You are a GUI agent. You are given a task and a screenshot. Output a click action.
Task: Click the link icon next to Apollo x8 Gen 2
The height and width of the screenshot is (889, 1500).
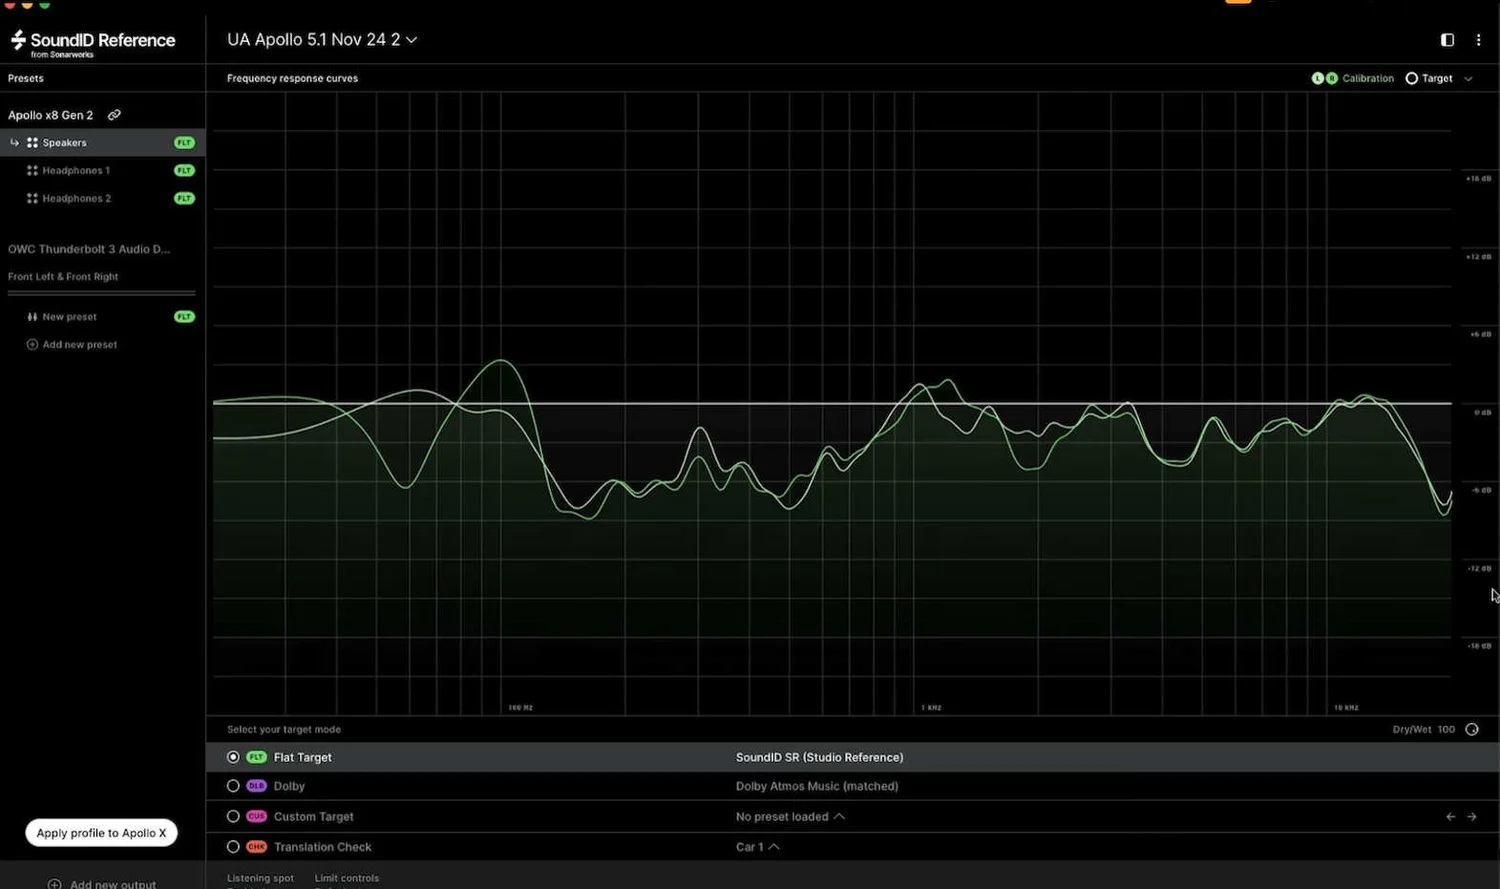[x=113, y=114]
